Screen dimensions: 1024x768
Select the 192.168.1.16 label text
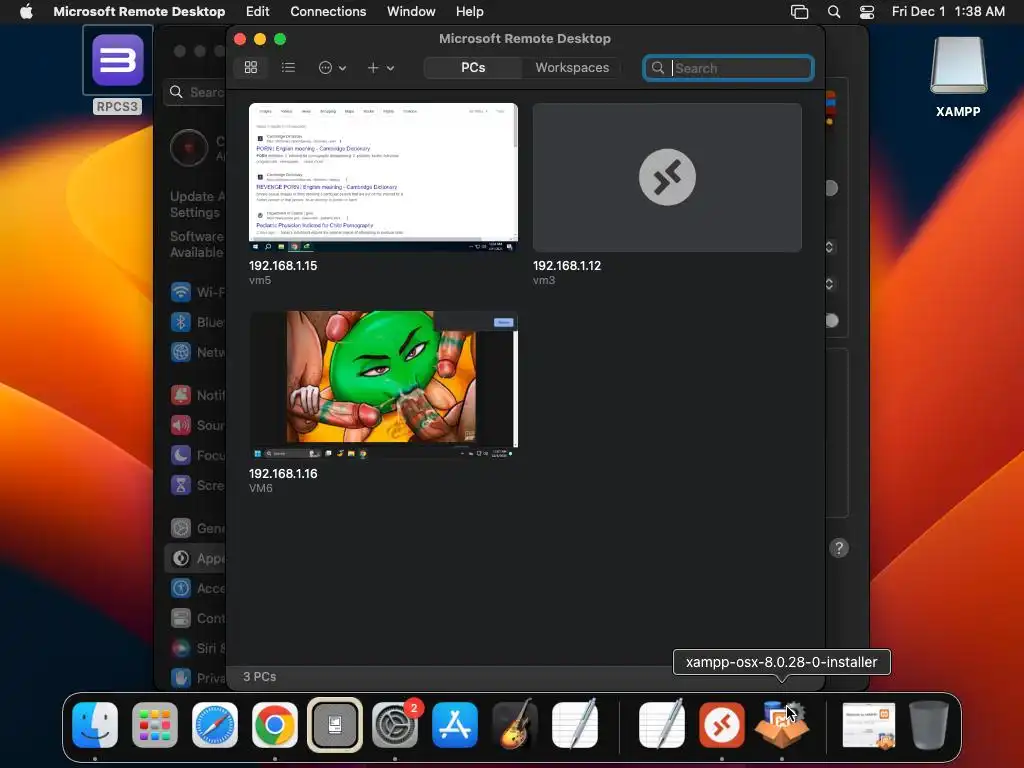click(283, 473)
